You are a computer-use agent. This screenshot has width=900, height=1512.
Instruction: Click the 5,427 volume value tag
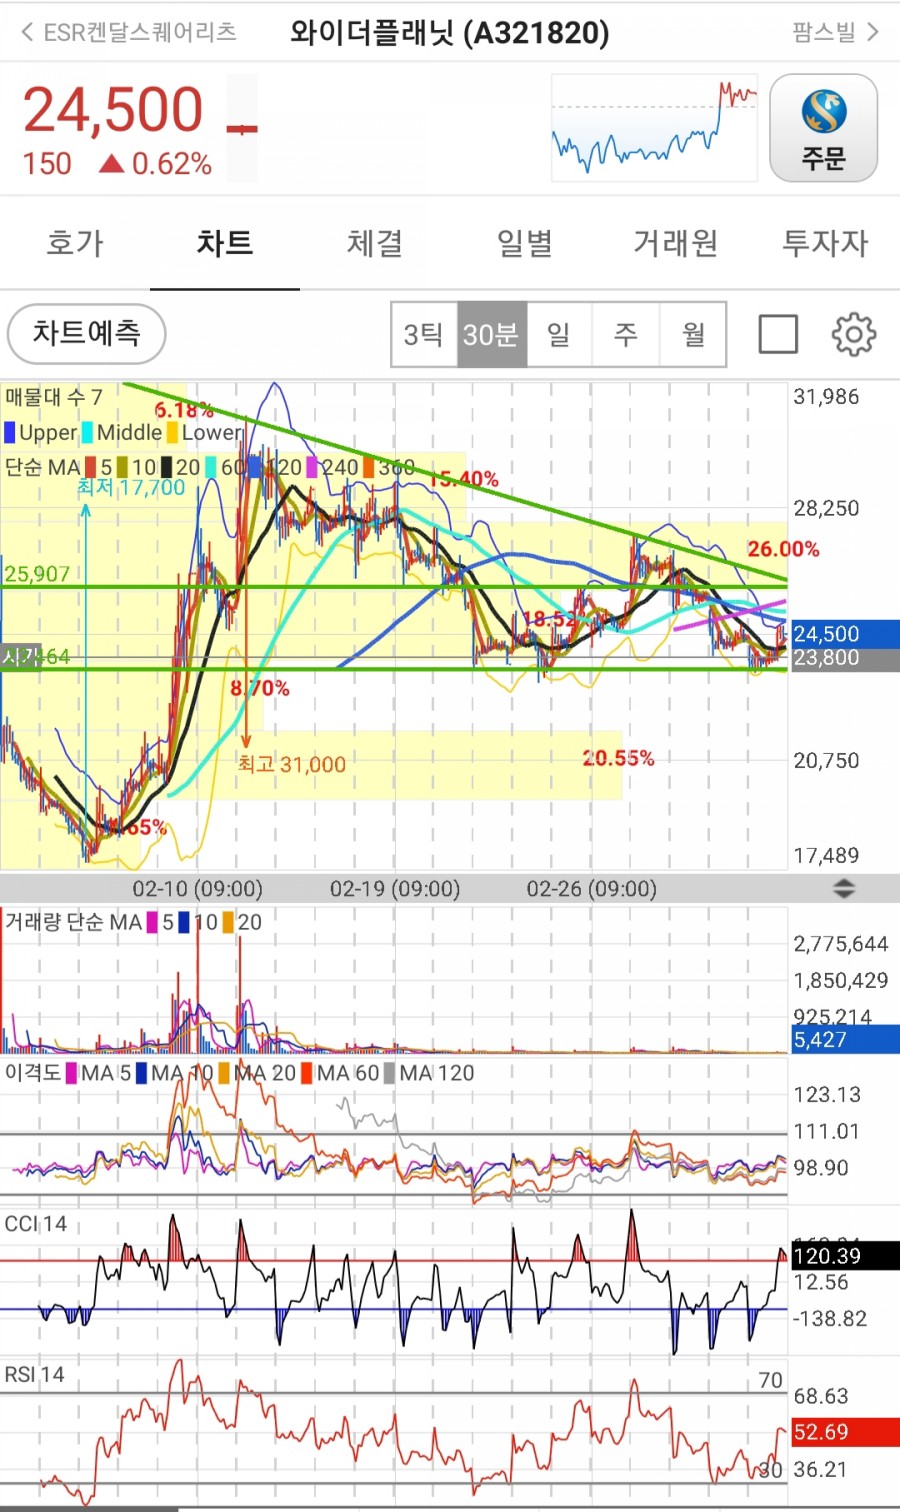[844, 1040]
